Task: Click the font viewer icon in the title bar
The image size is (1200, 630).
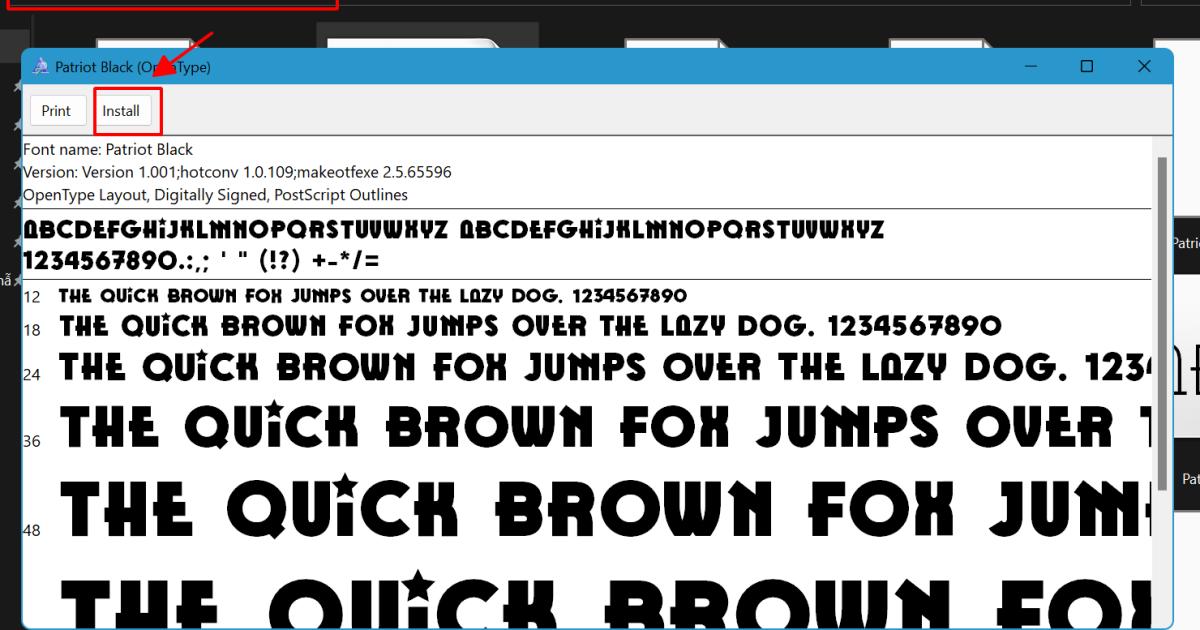Action: (40, 66)
